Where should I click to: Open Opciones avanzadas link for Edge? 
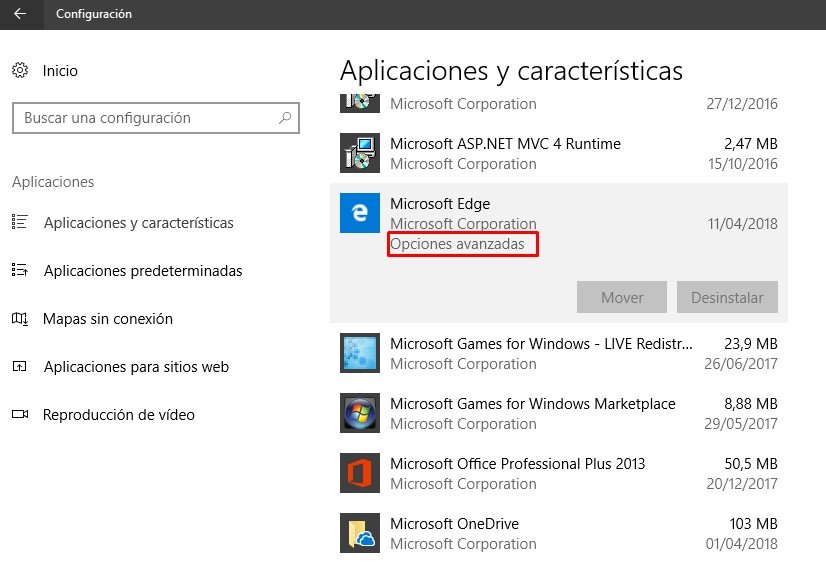457,244
